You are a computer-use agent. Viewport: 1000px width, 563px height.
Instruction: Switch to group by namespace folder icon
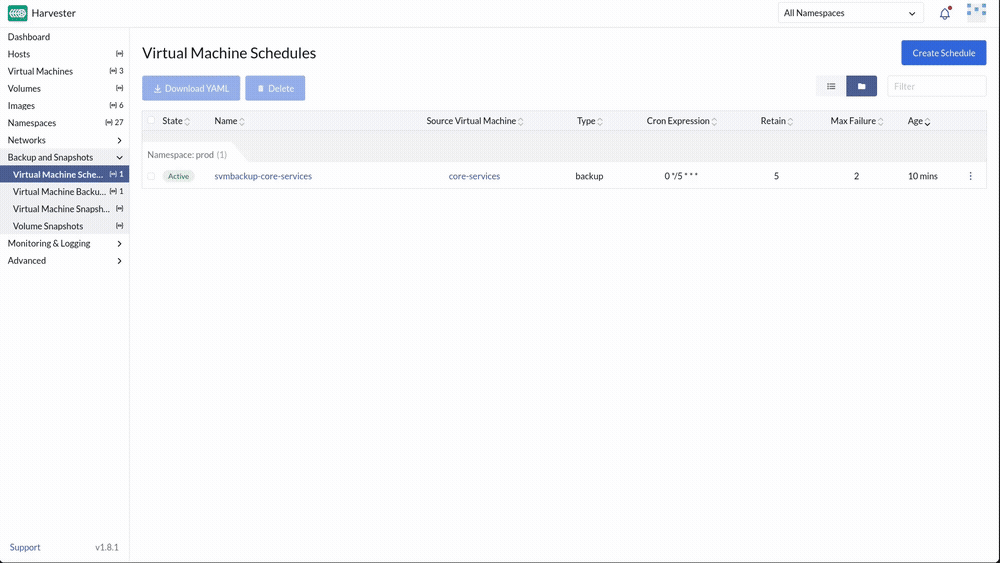tap(862, 86)
